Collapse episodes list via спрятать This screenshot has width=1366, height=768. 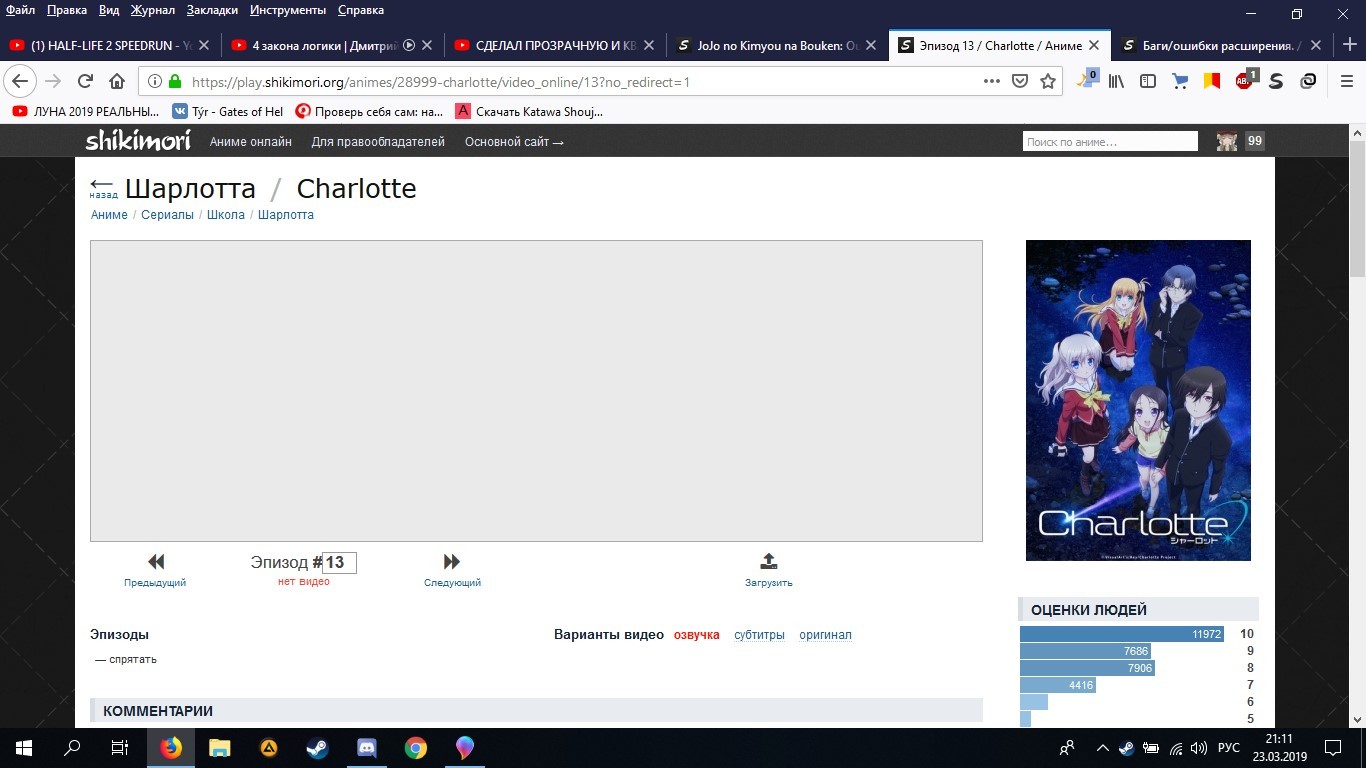[126, 659]
